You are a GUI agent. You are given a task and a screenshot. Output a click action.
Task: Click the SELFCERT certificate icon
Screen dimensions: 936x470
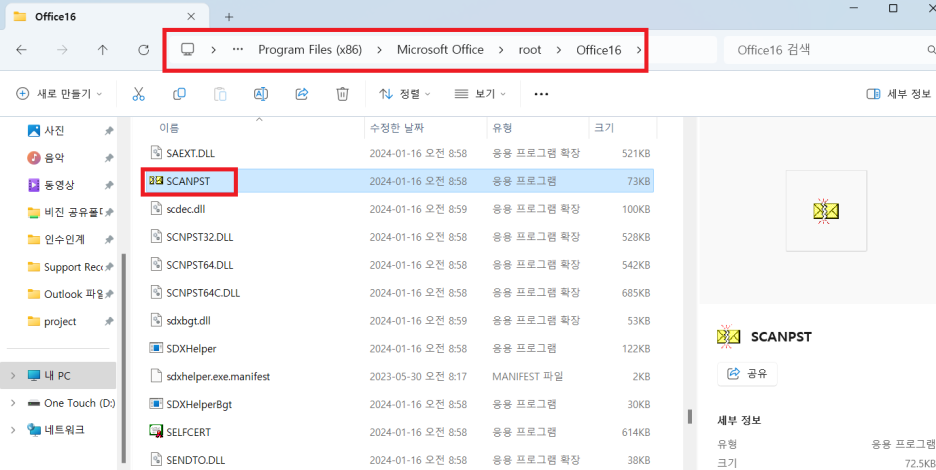pos(156,432)
